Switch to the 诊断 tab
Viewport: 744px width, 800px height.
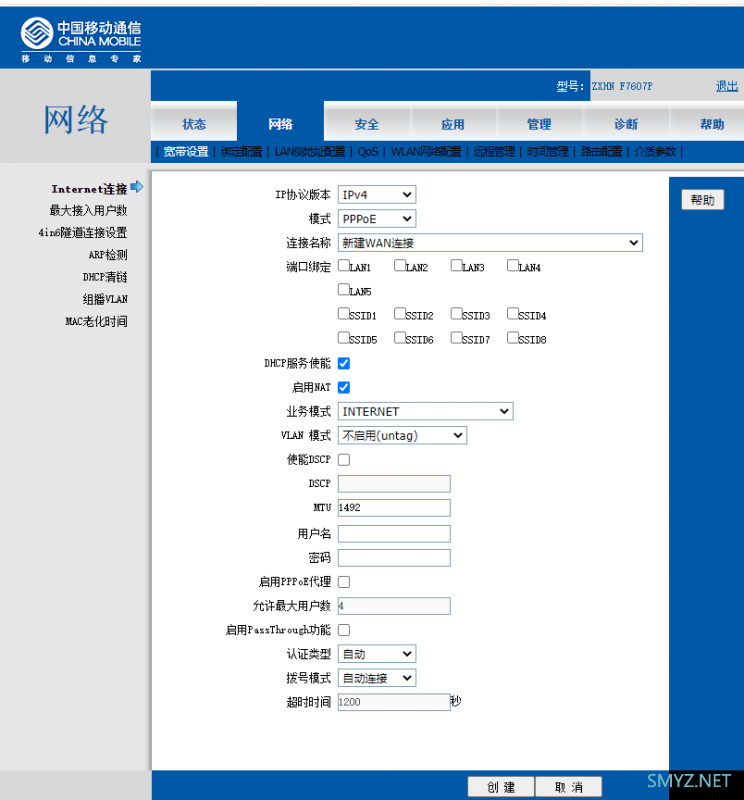[x=626, y=123]
